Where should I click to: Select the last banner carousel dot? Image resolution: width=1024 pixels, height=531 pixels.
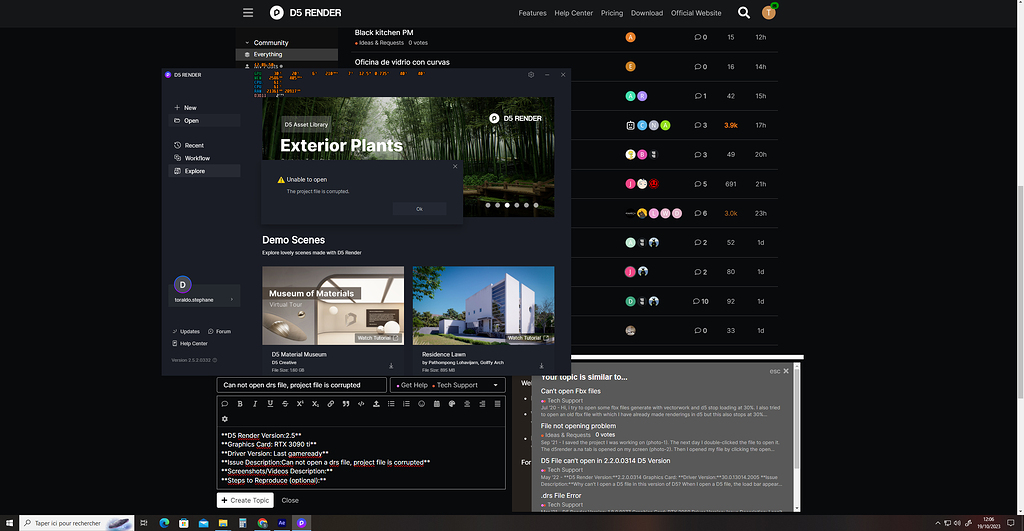click(x=536, y=205)
